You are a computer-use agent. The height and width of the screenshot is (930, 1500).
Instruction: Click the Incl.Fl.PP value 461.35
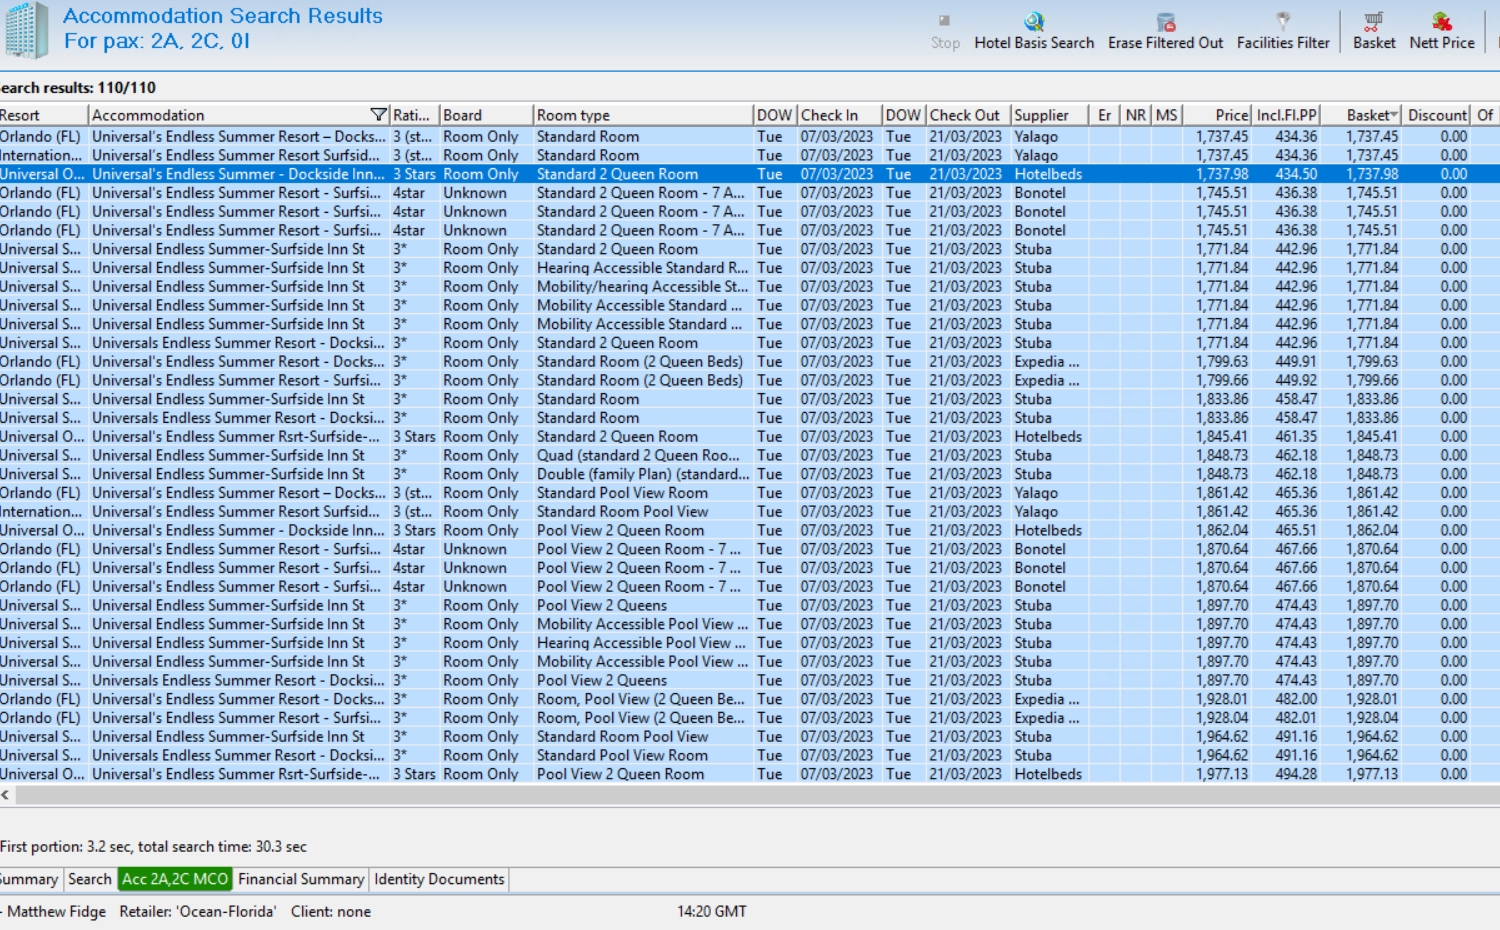[x=1296, y=437]
